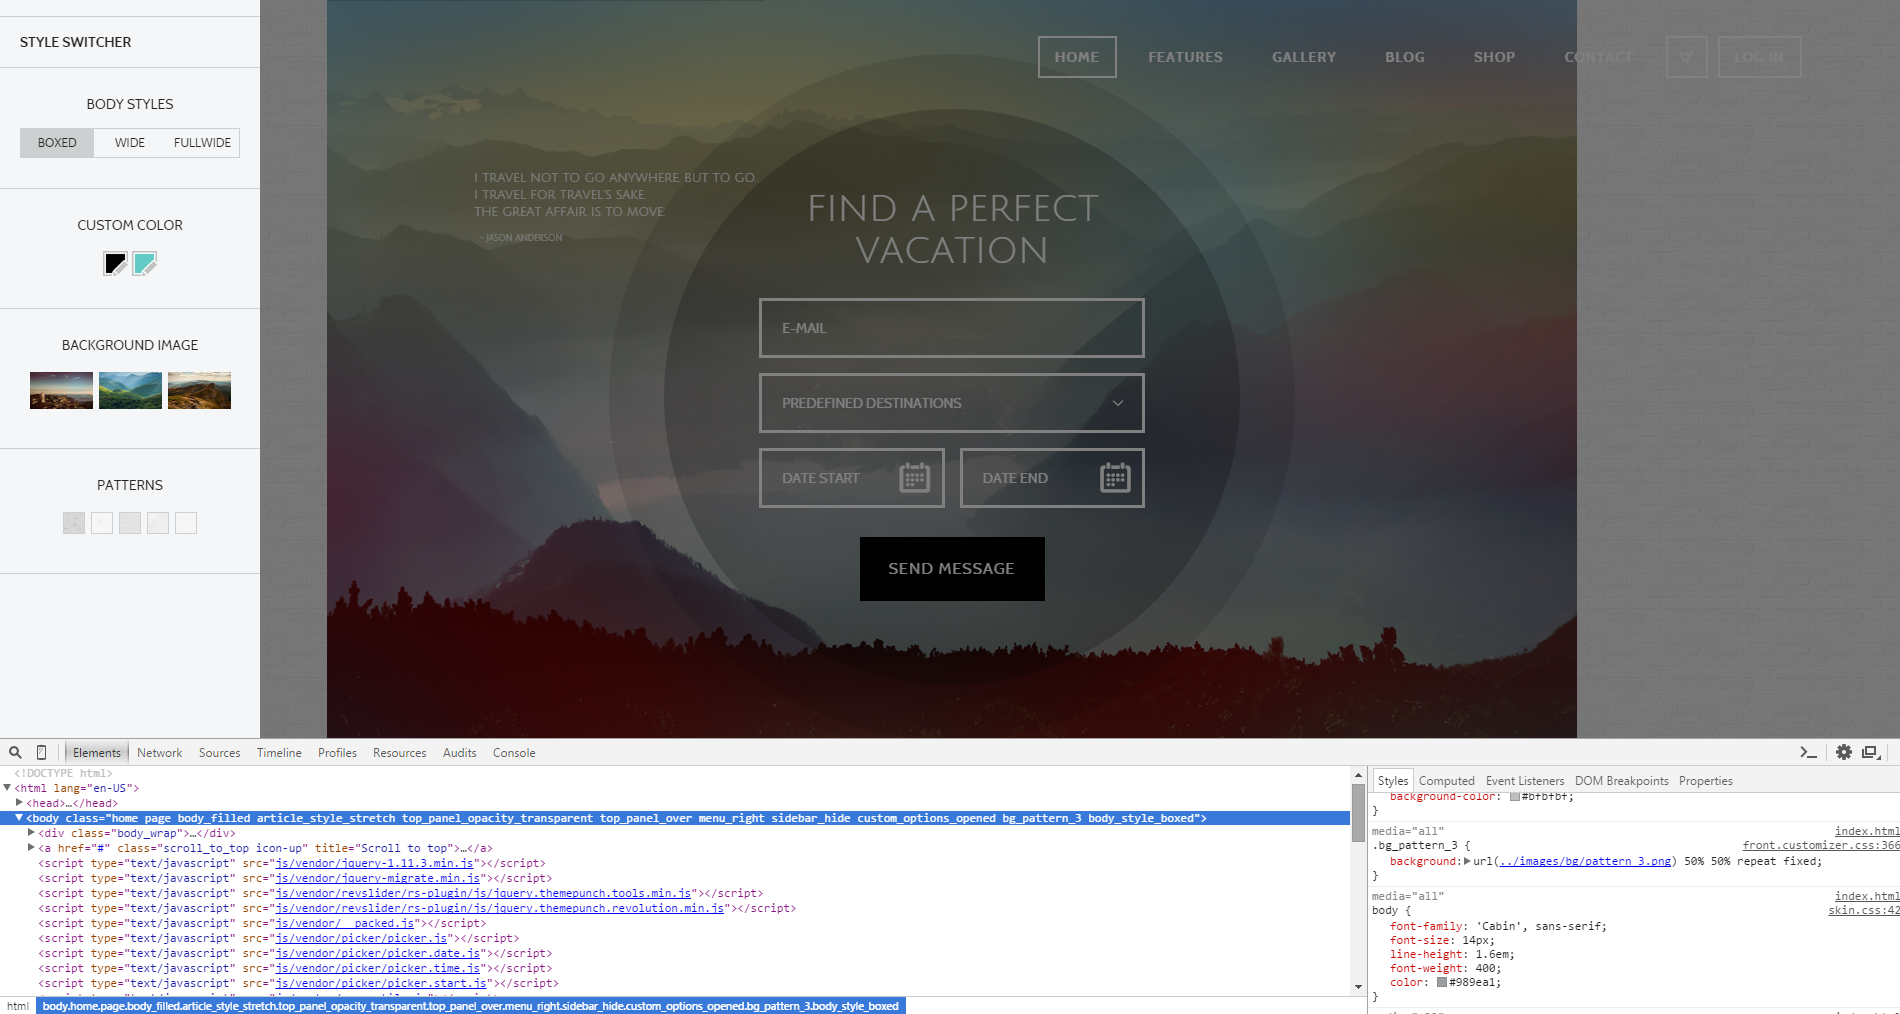
Task: Toggle the device mode phone icon
Action: (x=41, y=753)
